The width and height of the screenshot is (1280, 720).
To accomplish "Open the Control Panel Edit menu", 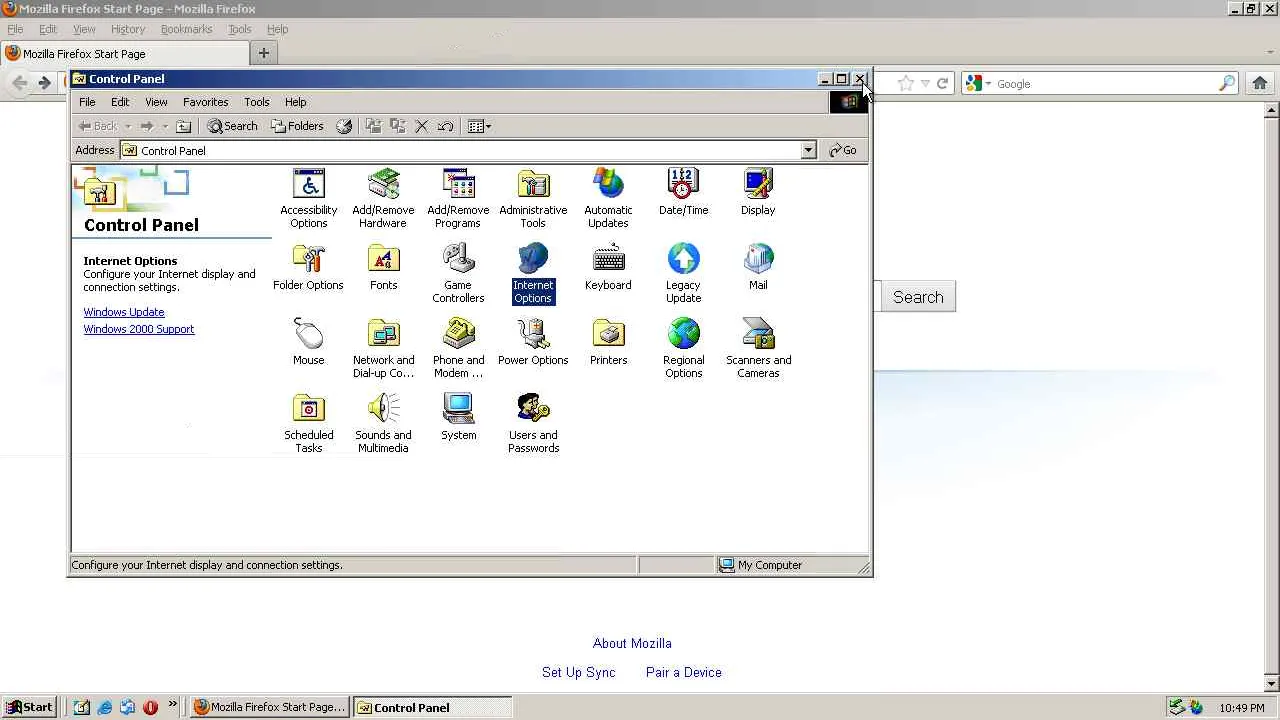I will tap(120, 102).
